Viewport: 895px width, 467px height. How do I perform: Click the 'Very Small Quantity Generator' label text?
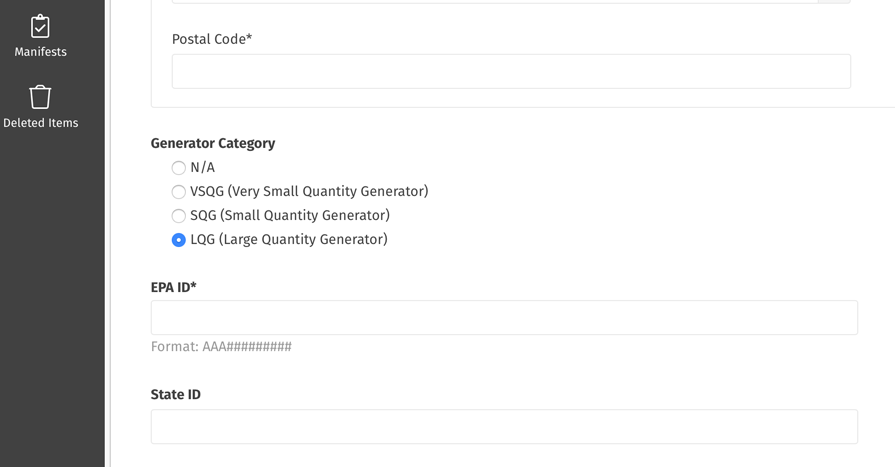tap(328, 191)
